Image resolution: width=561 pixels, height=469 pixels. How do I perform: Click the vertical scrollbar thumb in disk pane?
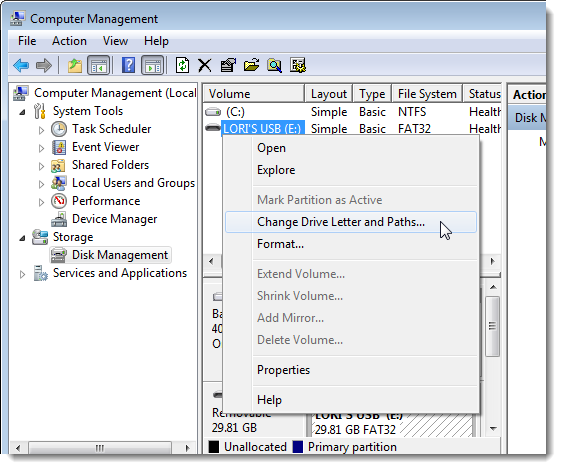(493, 326)
